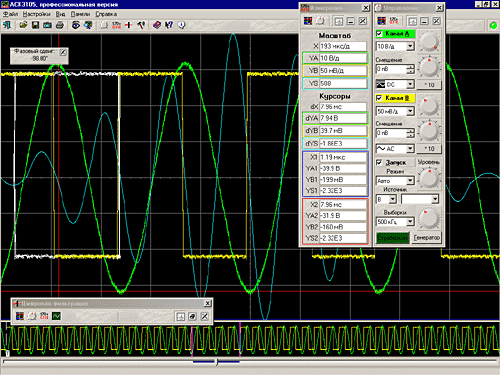This screenshot has width=500, height=375.
Task: Toggle the Запуск trigger checkbox
Action: click(x=379, y=162)
